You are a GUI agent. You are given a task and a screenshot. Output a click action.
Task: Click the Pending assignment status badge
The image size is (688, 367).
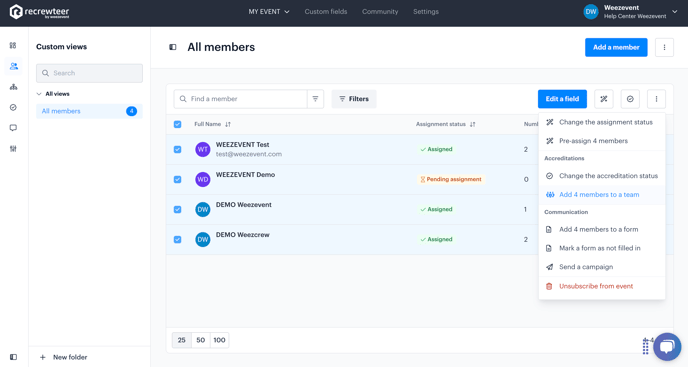click(451, 179)
